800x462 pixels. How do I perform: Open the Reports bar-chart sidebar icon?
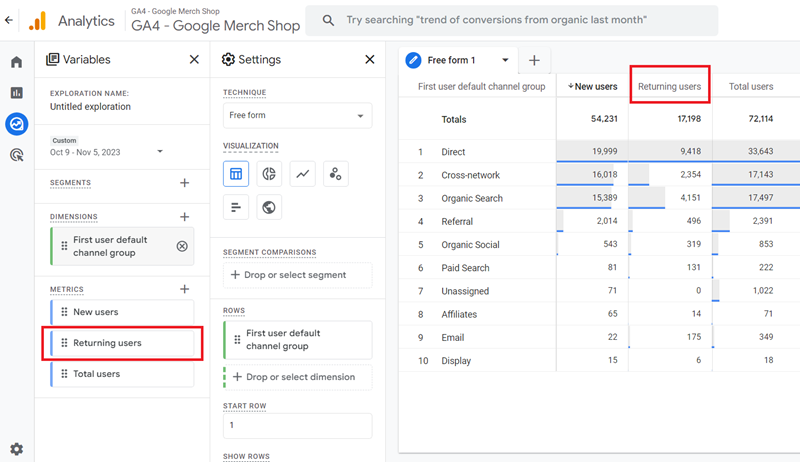click(x=17, y=93)
